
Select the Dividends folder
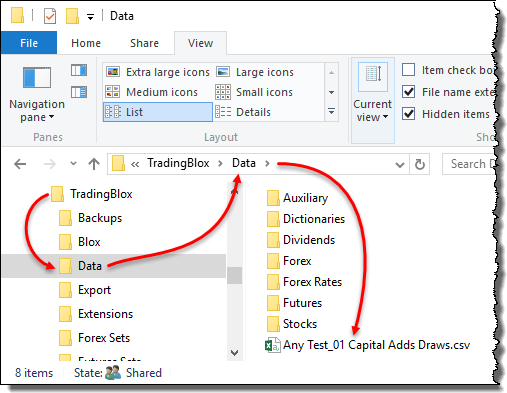point(301,240)
